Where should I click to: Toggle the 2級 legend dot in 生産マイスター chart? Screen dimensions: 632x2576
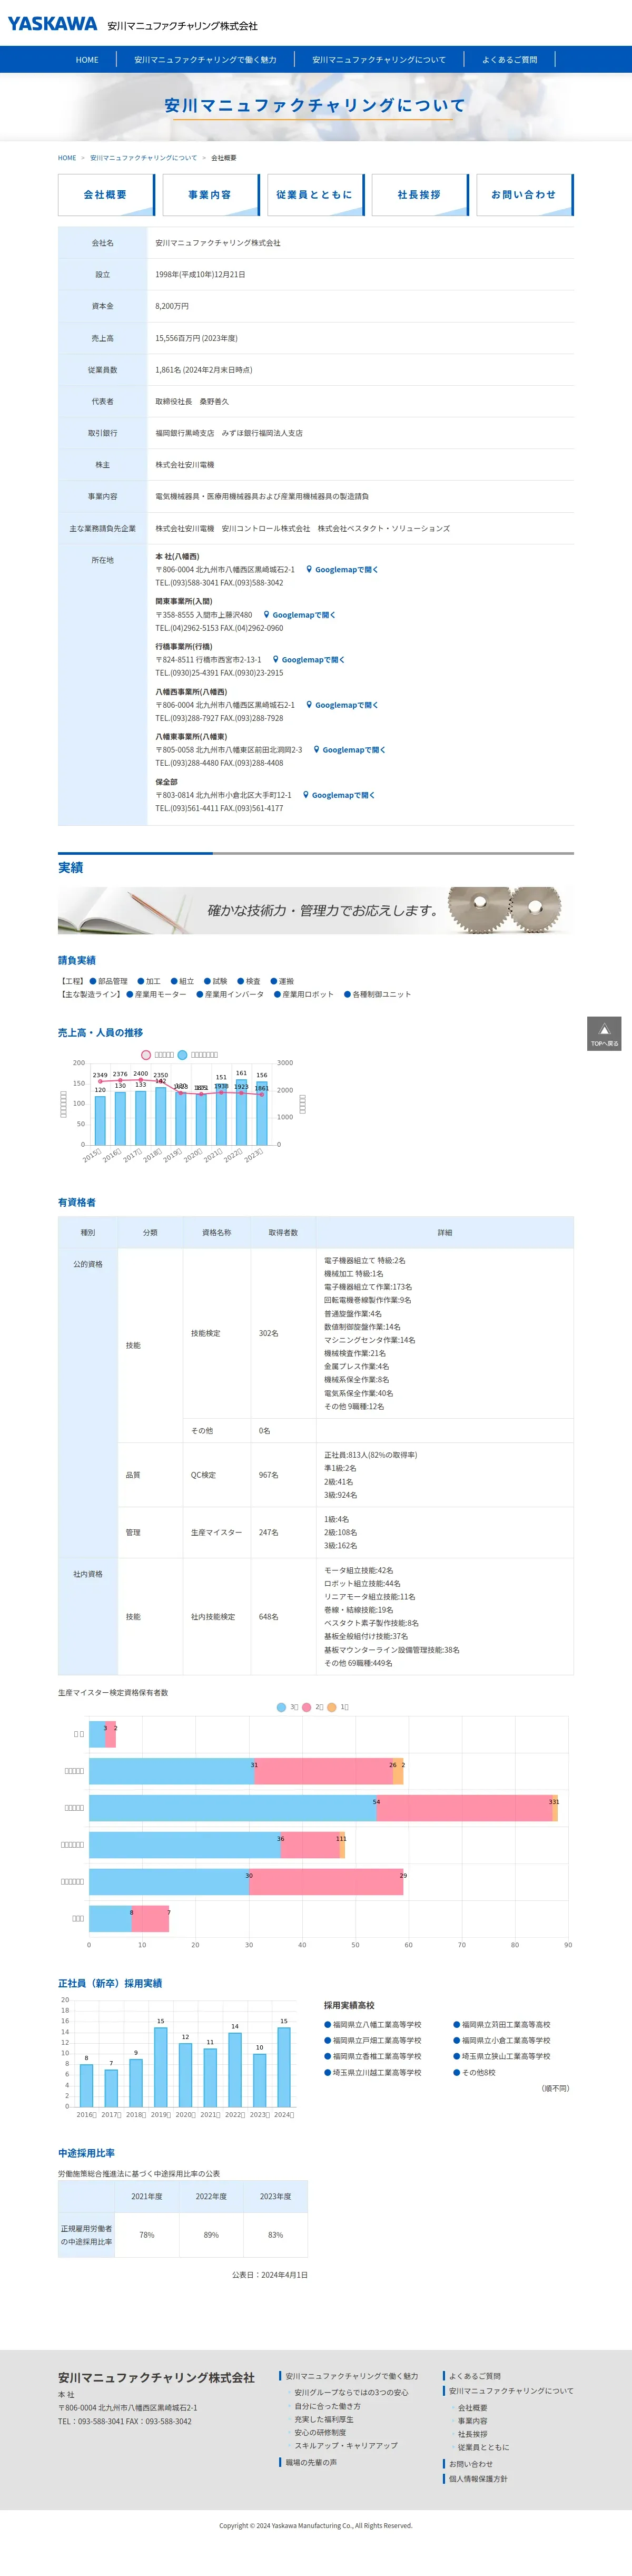click(307, 1707)
